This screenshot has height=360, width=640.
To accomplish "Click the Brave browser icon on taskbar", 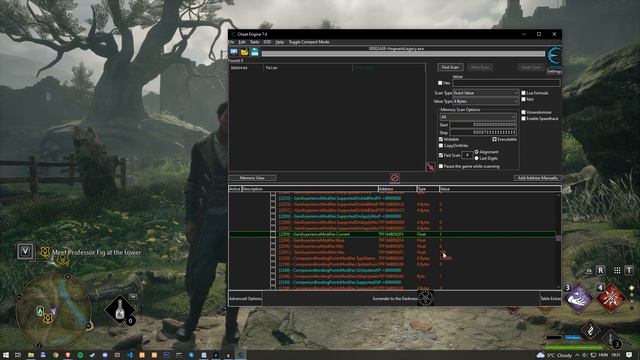I will tap(68, 356).
